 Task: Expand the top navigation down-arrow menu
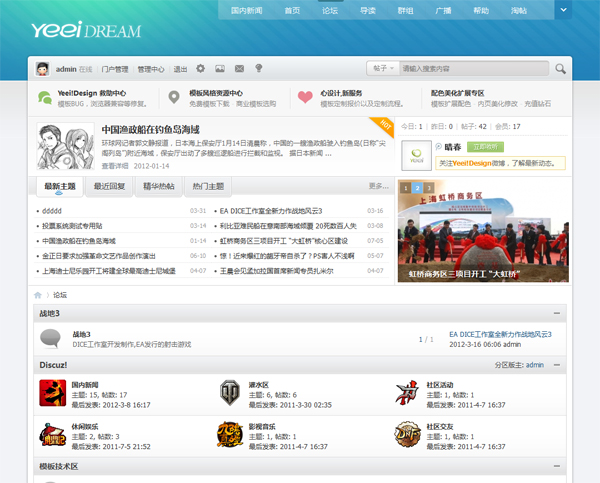click(x=563, y=10)
